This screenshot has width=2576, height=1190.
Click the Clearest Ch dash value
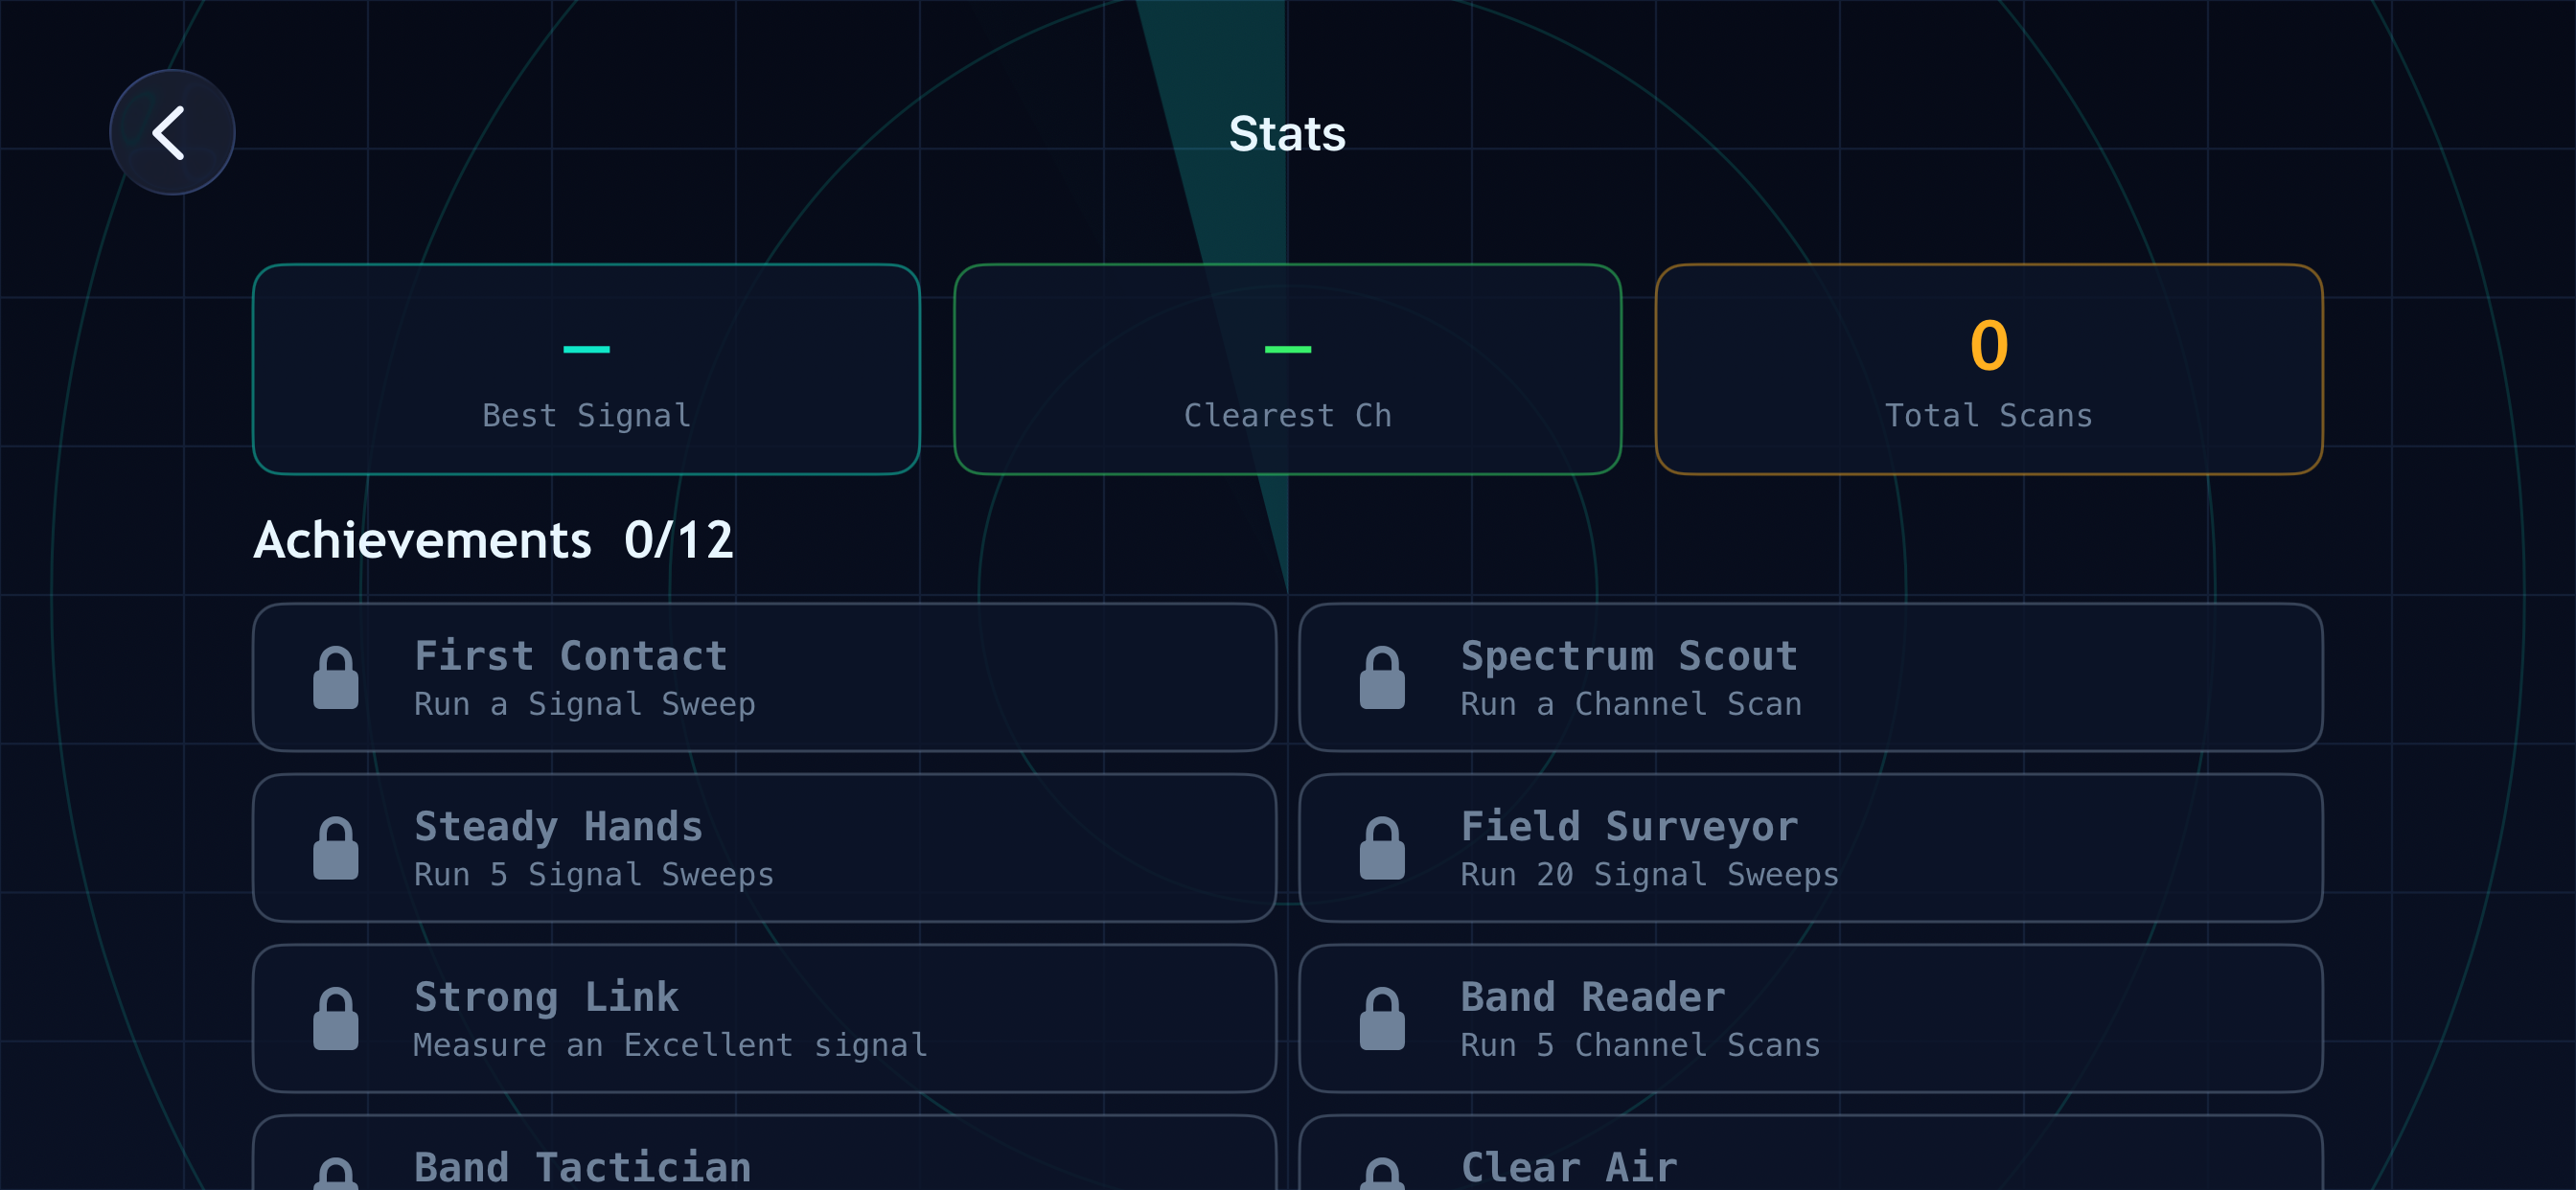click(x=1287, y=349)
